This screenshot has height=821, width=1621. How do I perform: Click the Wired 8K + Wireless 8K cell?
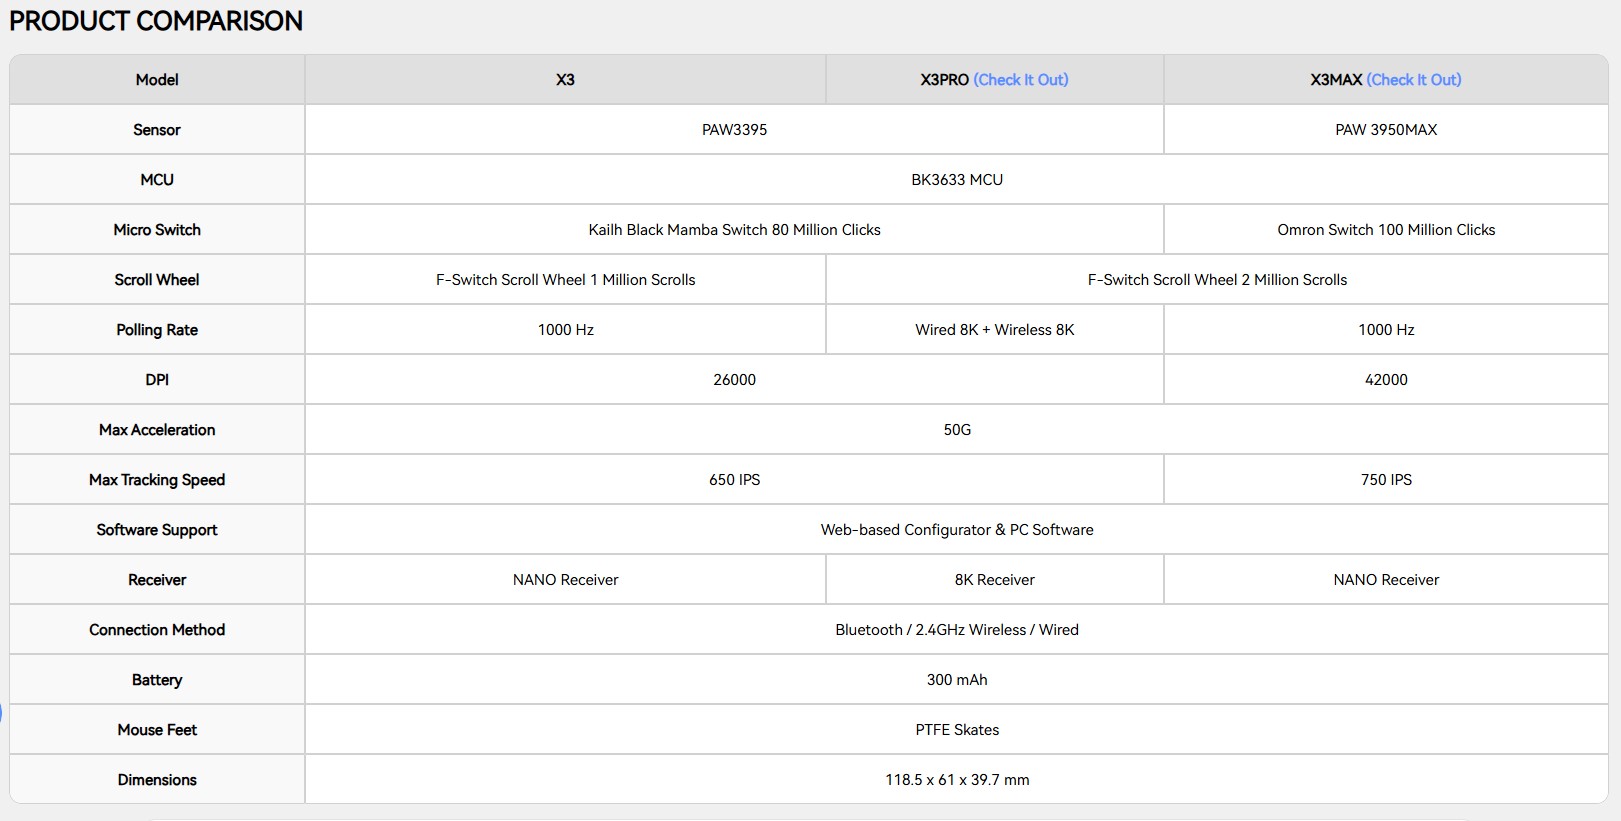995,330
